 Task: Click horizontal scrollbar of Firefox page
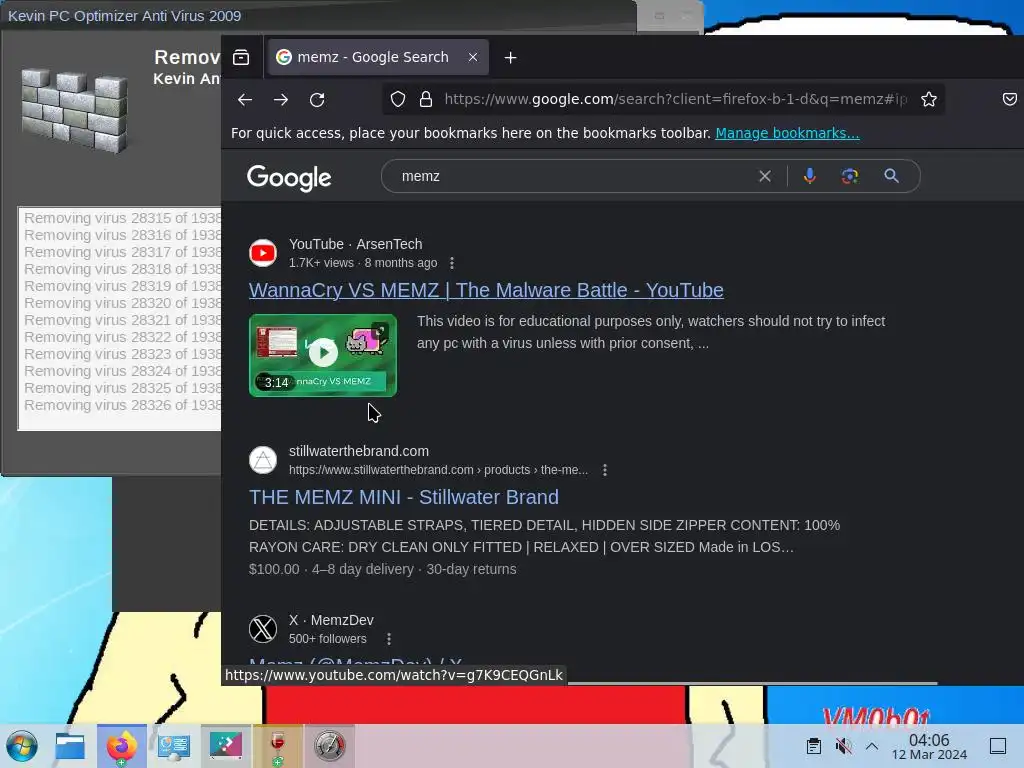(753, 683)
